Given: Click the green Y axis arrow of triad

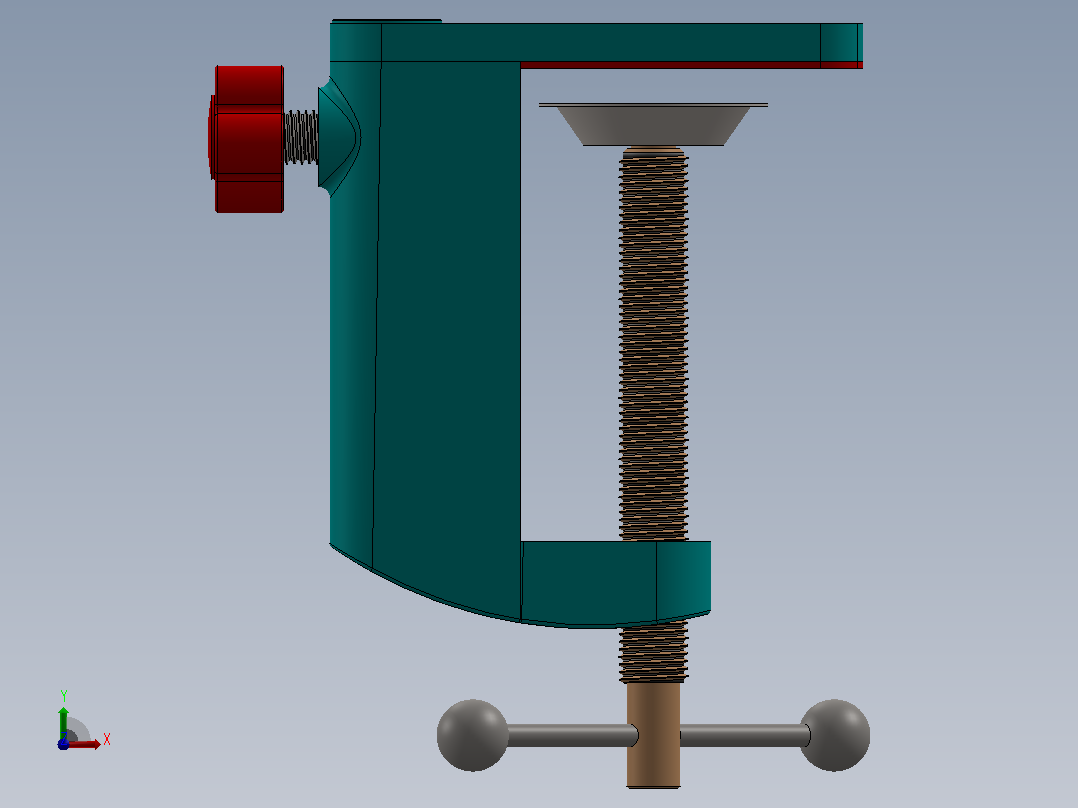Looking at the screenshot, I should (x=63, y=722).
